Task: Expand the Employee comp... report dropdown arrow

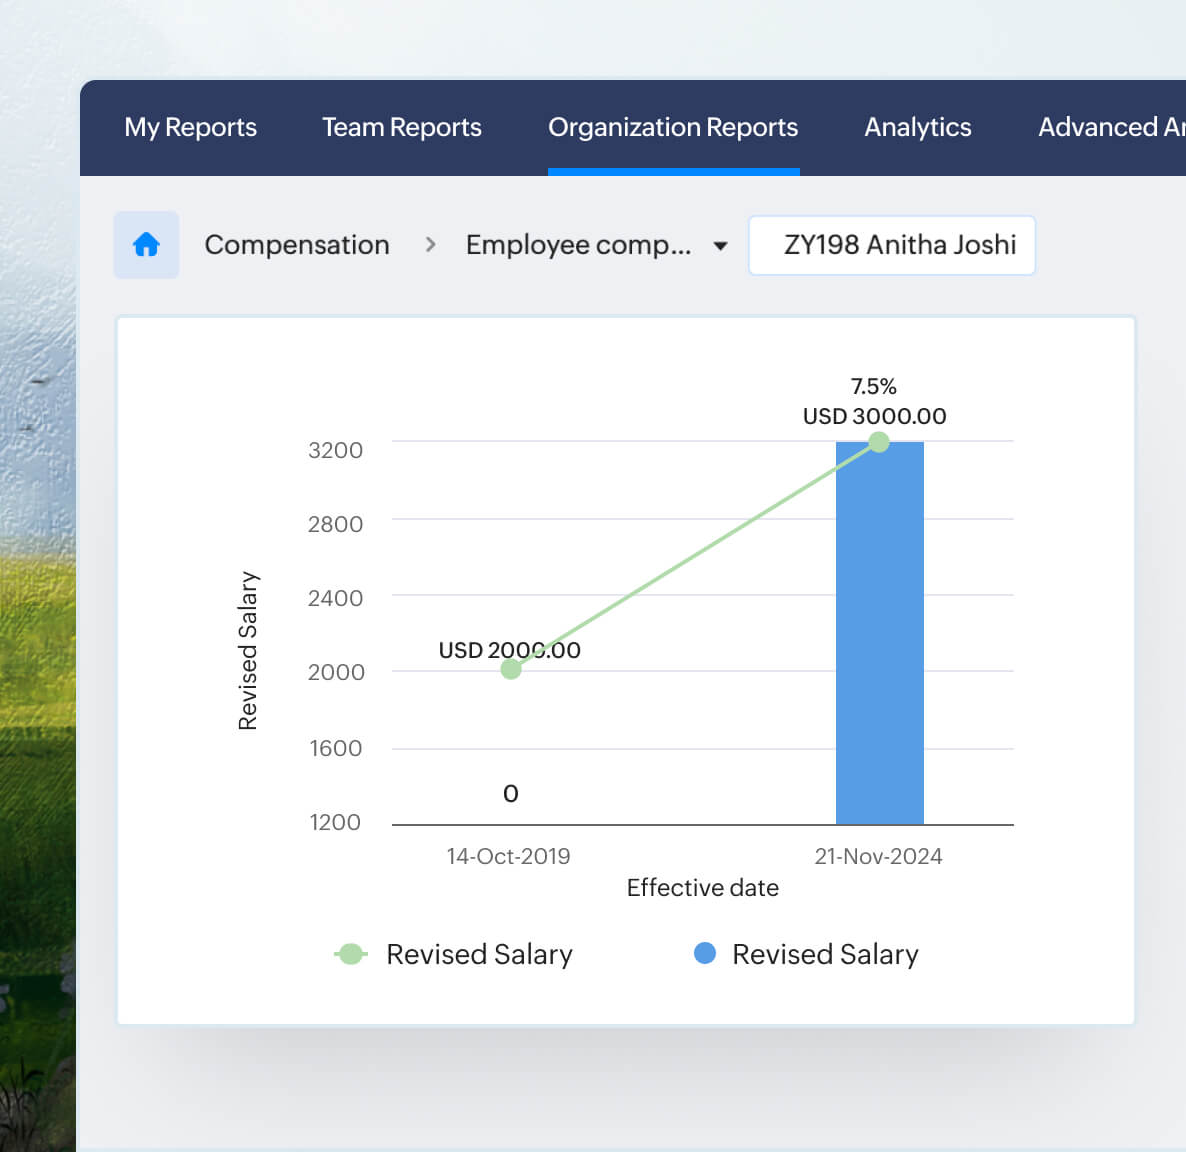Action: click(720, 246)
